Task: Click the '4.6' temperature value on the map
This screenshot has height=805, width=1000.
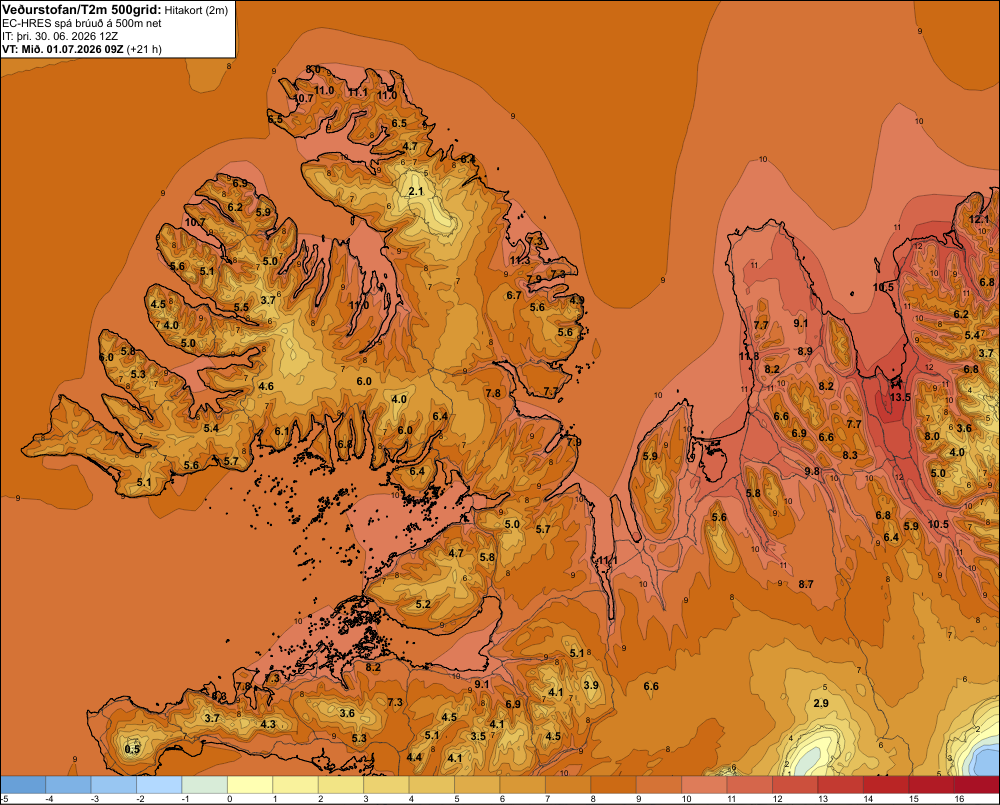Action: pos(266,386)
